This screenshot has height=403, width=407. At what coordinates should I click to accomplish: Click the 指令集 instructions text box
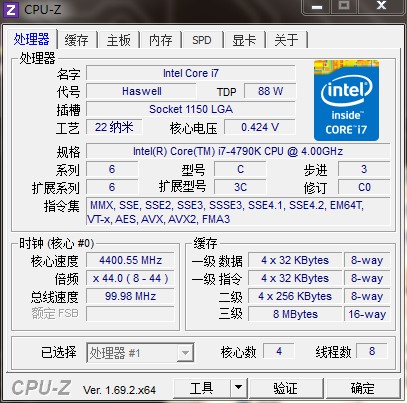[x=238, y=212]
